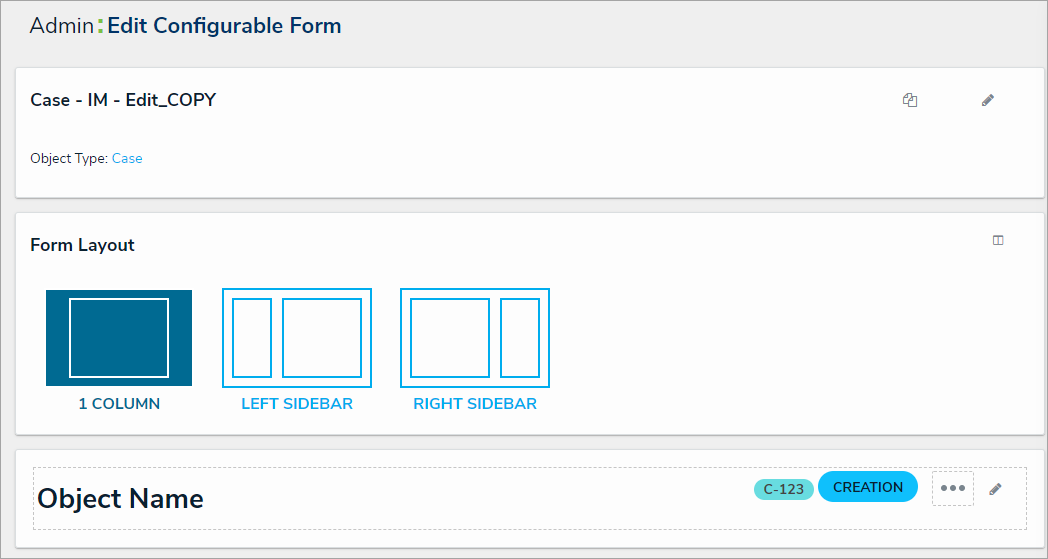Pick the Right Sidebar layout thumbnail

(475, 338)
